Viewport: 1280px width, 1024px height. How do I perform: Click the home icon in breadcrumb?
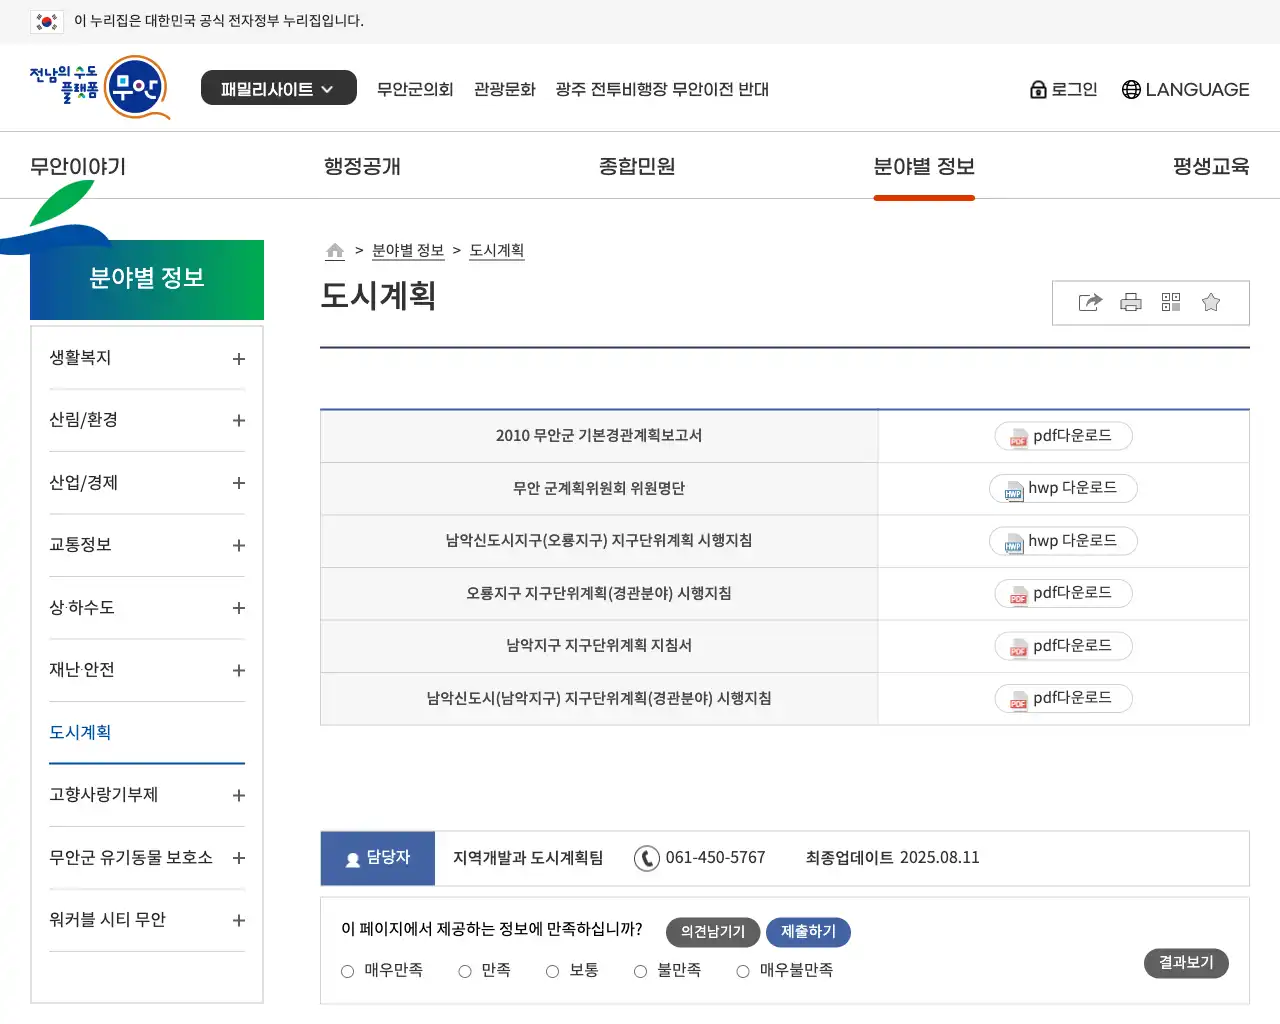335,251
